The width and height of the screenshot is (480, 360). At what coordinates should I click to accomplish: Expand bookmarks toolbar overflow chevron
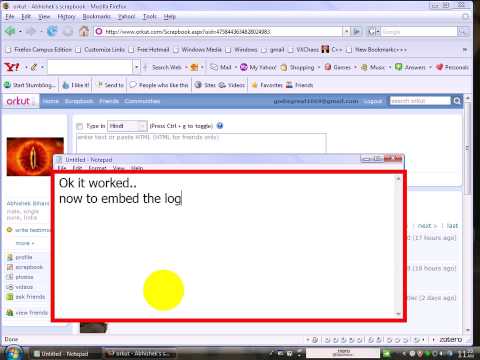(x=465, y=50)
